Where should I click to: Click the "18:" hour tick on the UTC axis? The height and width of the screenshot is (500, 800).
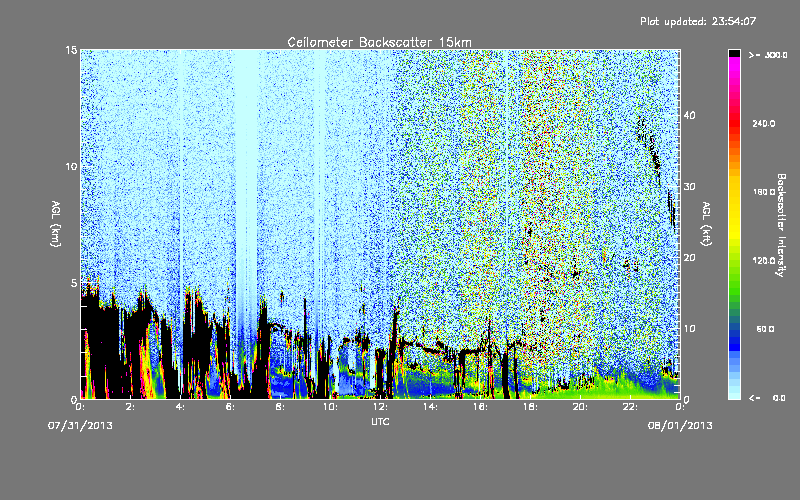530,407
